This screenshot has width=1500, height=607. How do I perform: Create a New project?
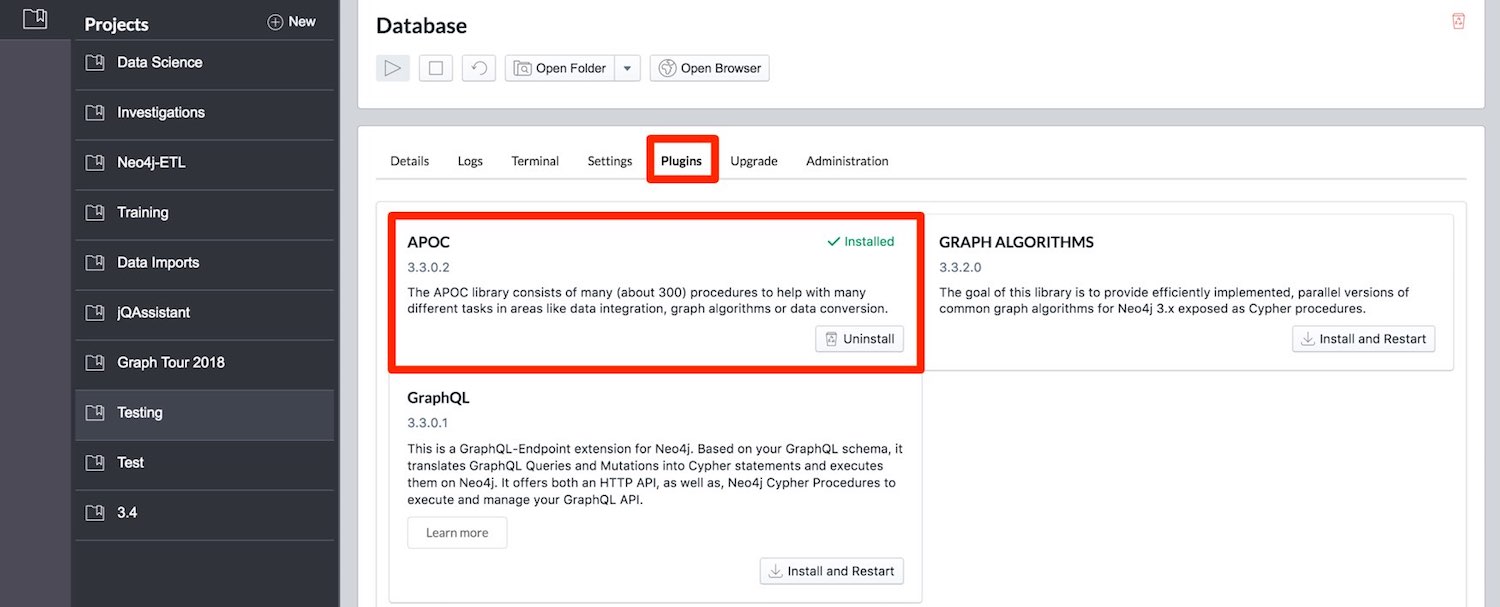tap(292, 22)
